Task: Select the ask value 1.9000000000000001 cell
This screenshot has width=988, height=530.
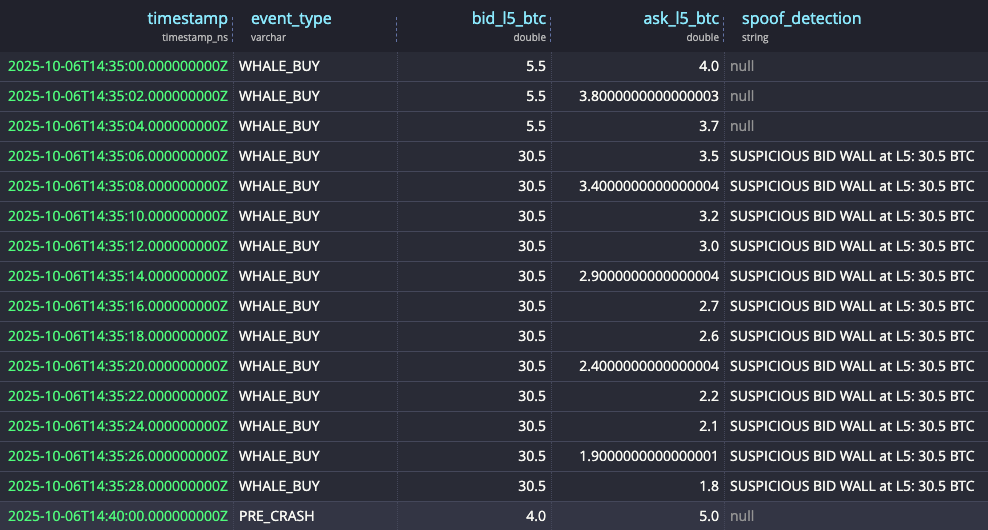Action: 648,456
